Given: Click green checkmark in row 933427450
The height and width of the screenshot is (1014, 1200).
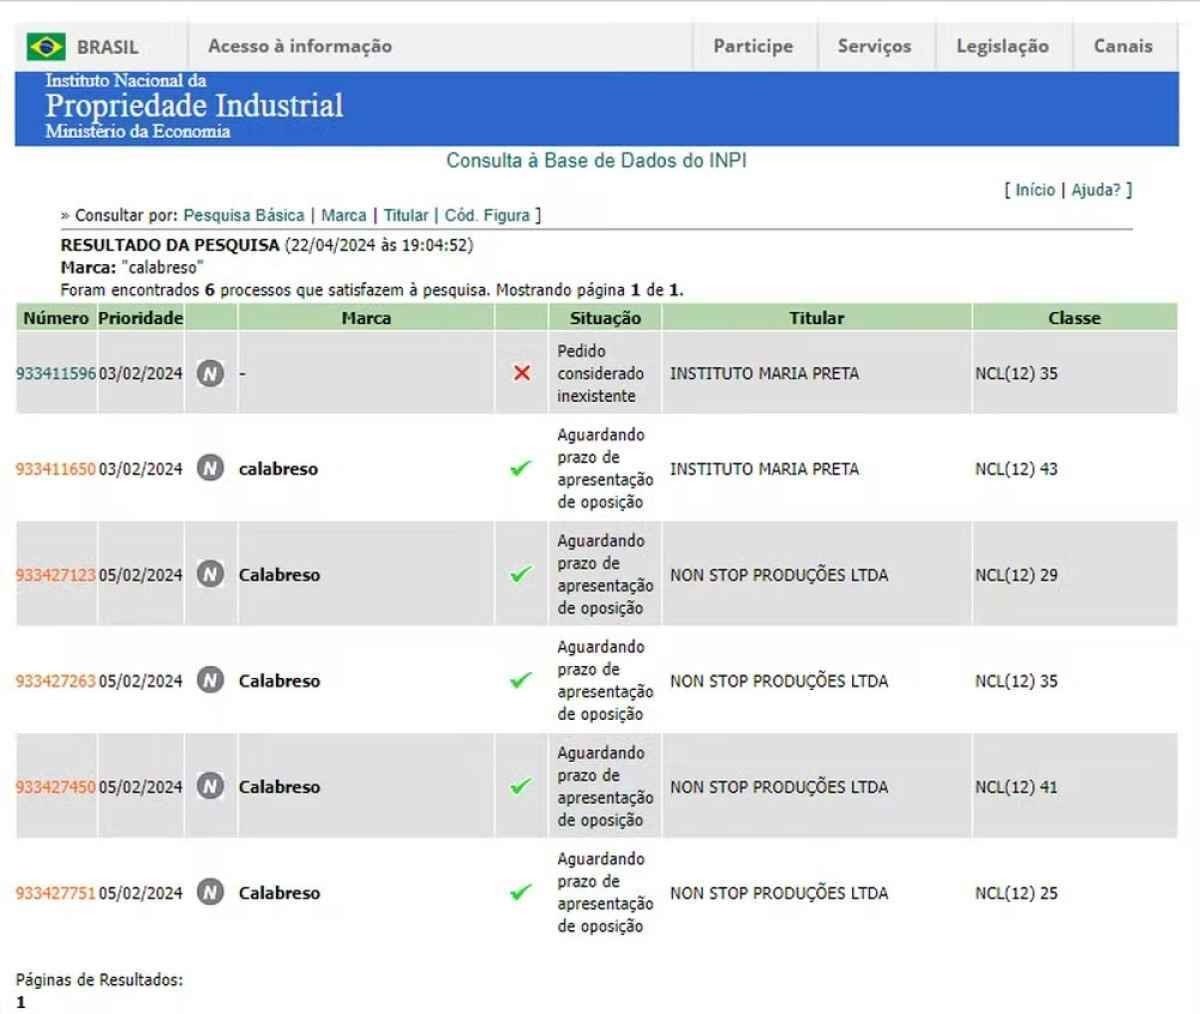Looking at the screenshot, I should point(521,786).
